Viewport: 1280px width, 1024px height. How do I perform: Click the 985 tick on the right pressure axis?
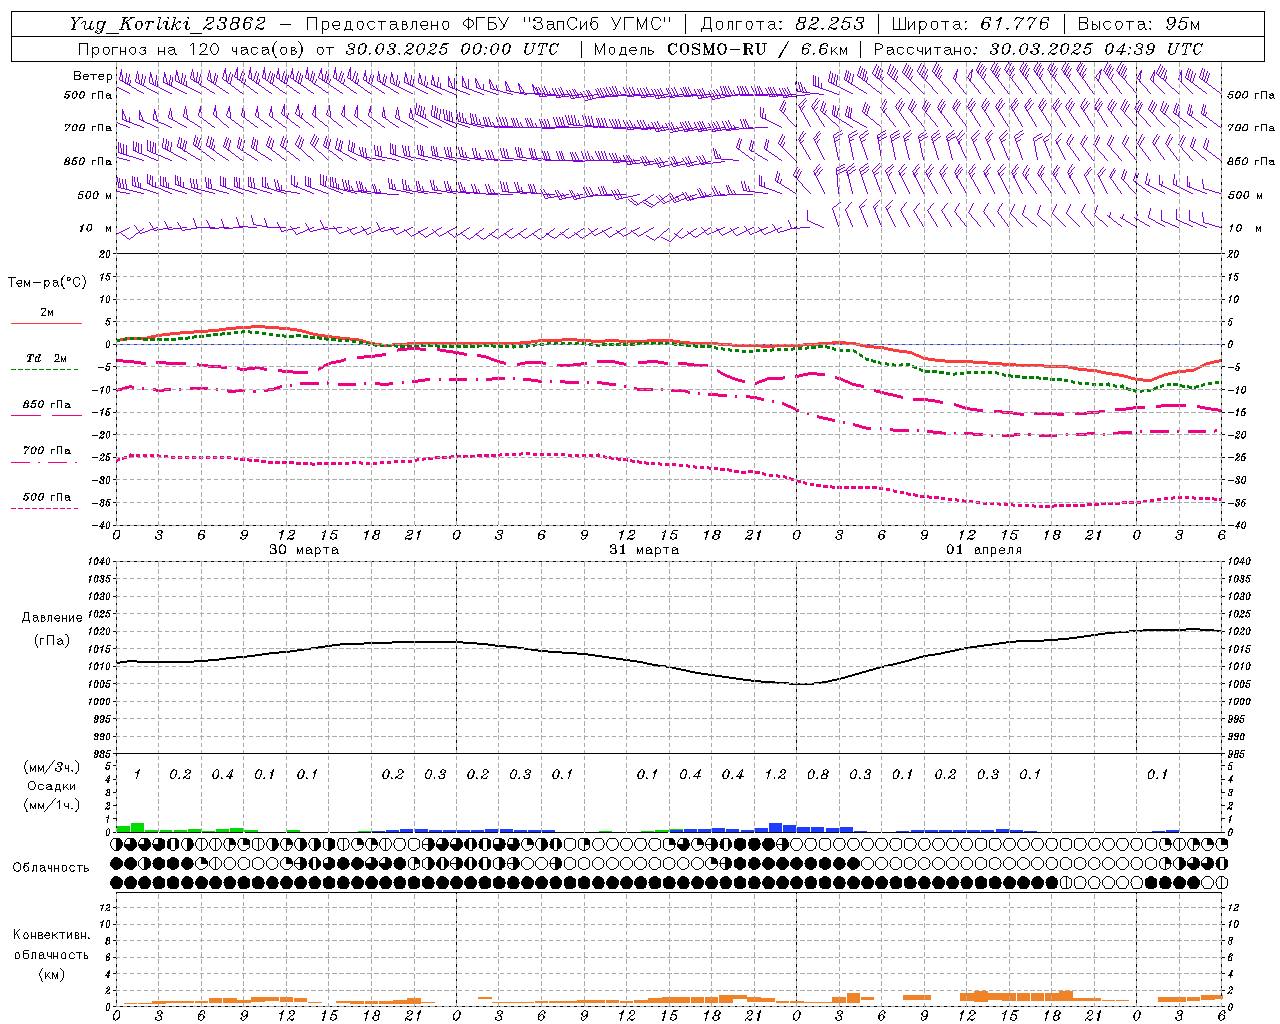pyautogui.click(x=1238, y=754)
